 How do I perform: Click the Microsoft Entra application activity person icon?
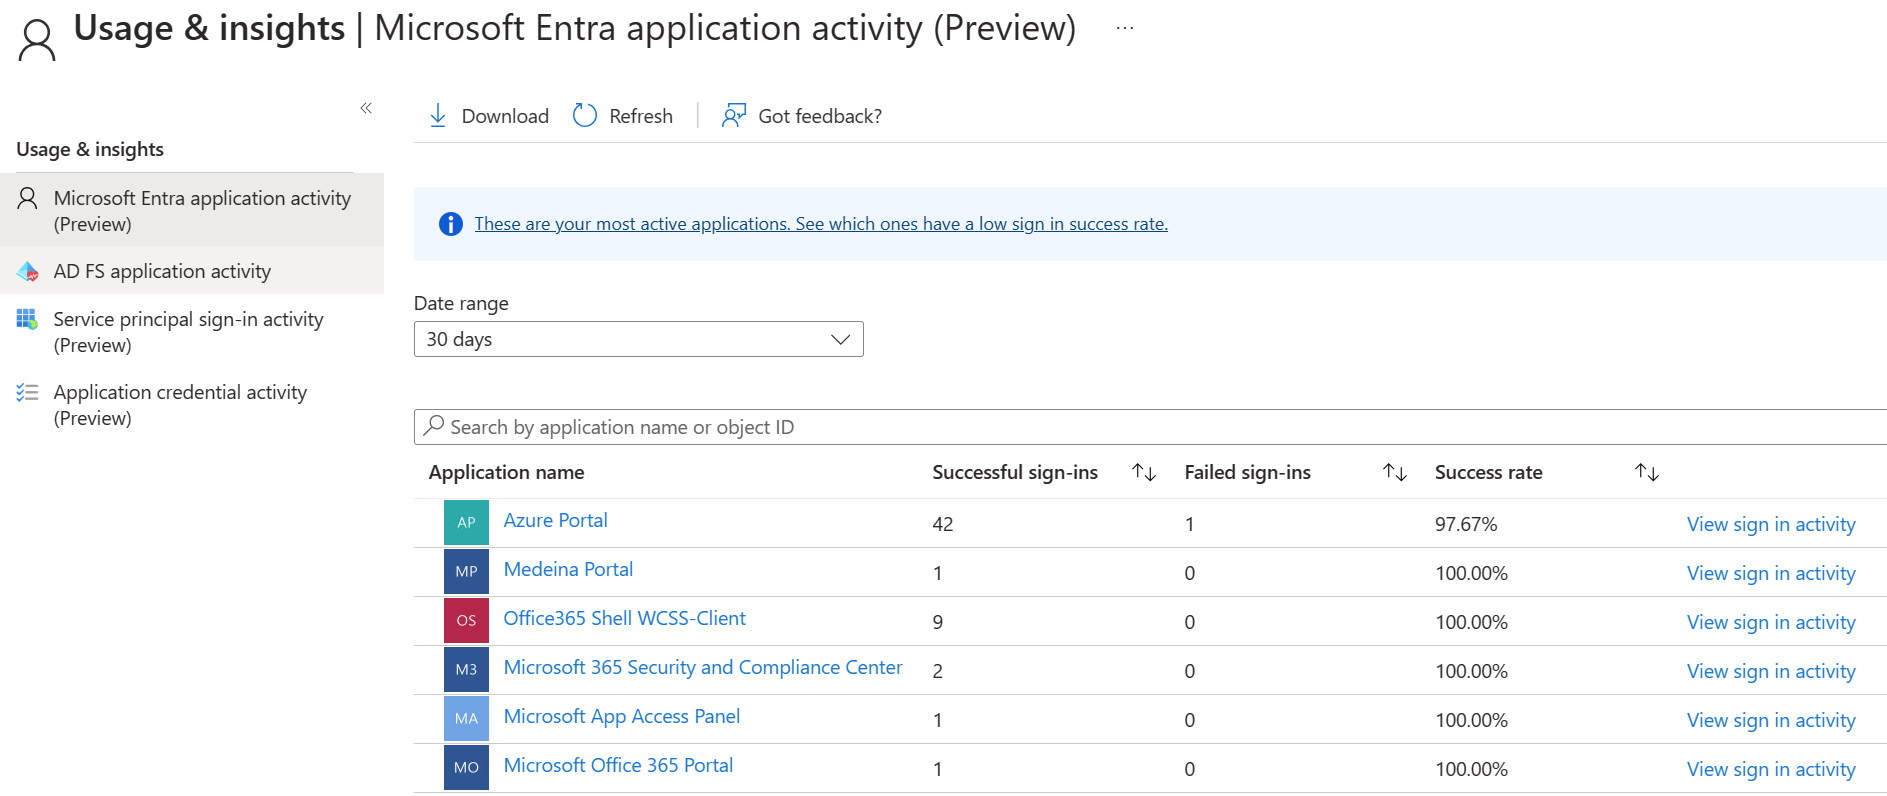[x=28, y=198]
